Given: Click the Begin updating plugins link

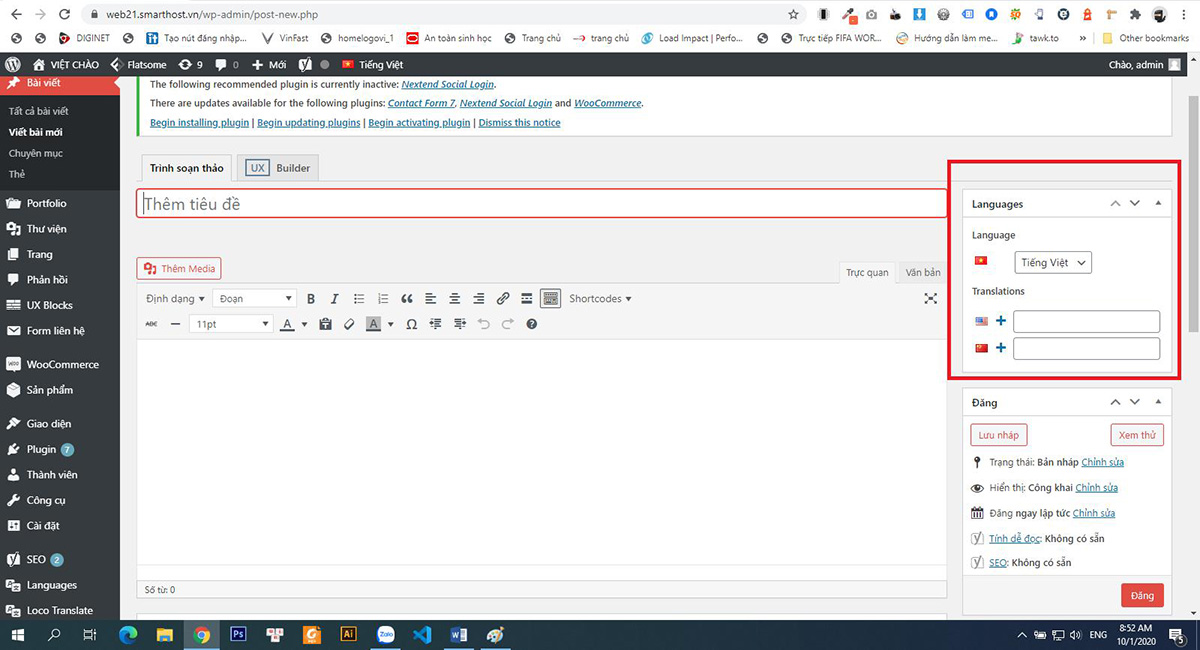Looking at the screenshot, I should pyautogui.click(x=308, y=122).
